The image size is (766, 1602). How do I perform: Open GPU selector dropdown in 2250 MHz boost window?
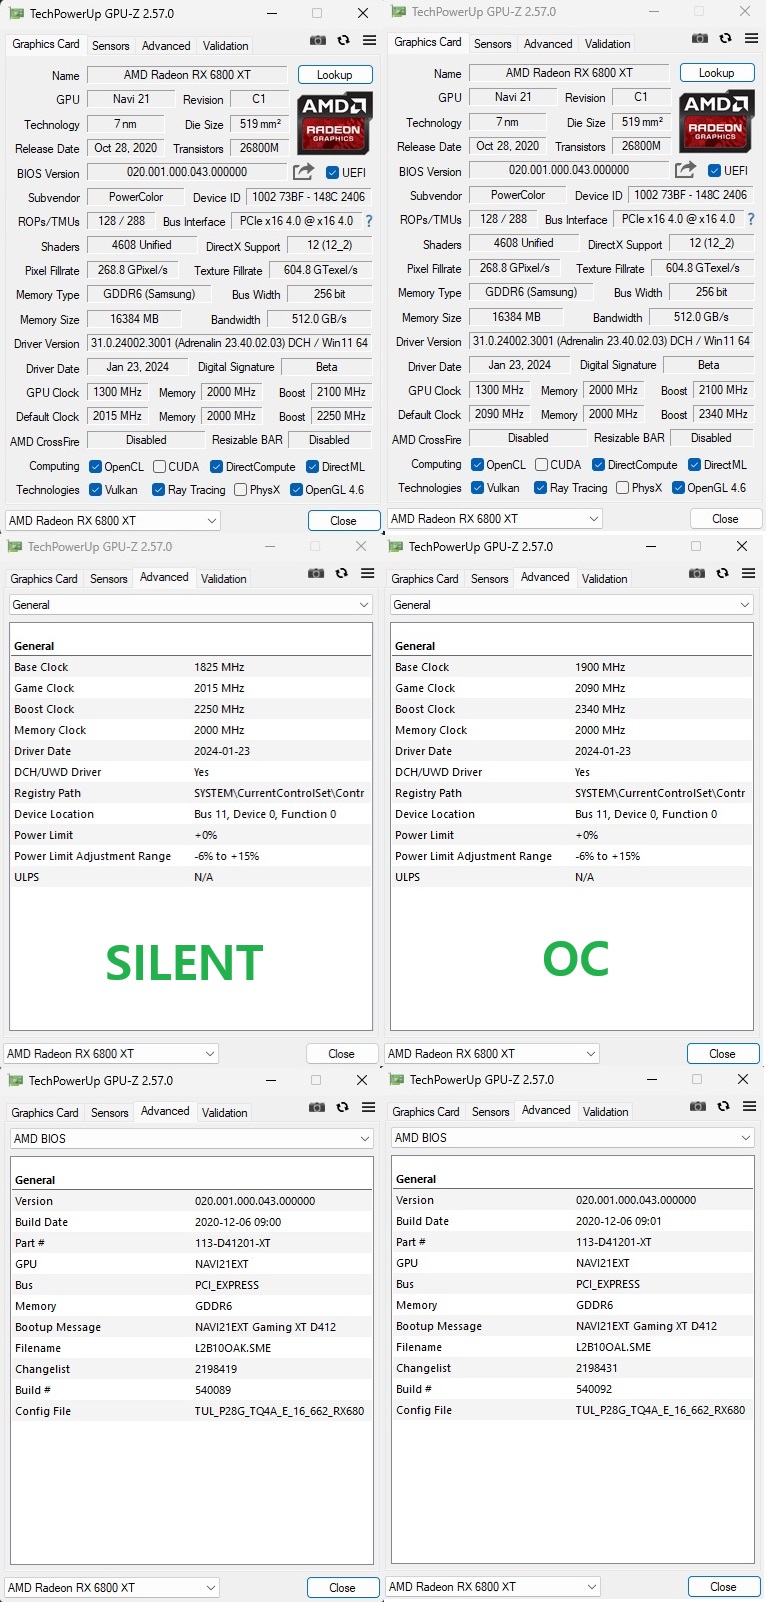click(x=113, y=521)
